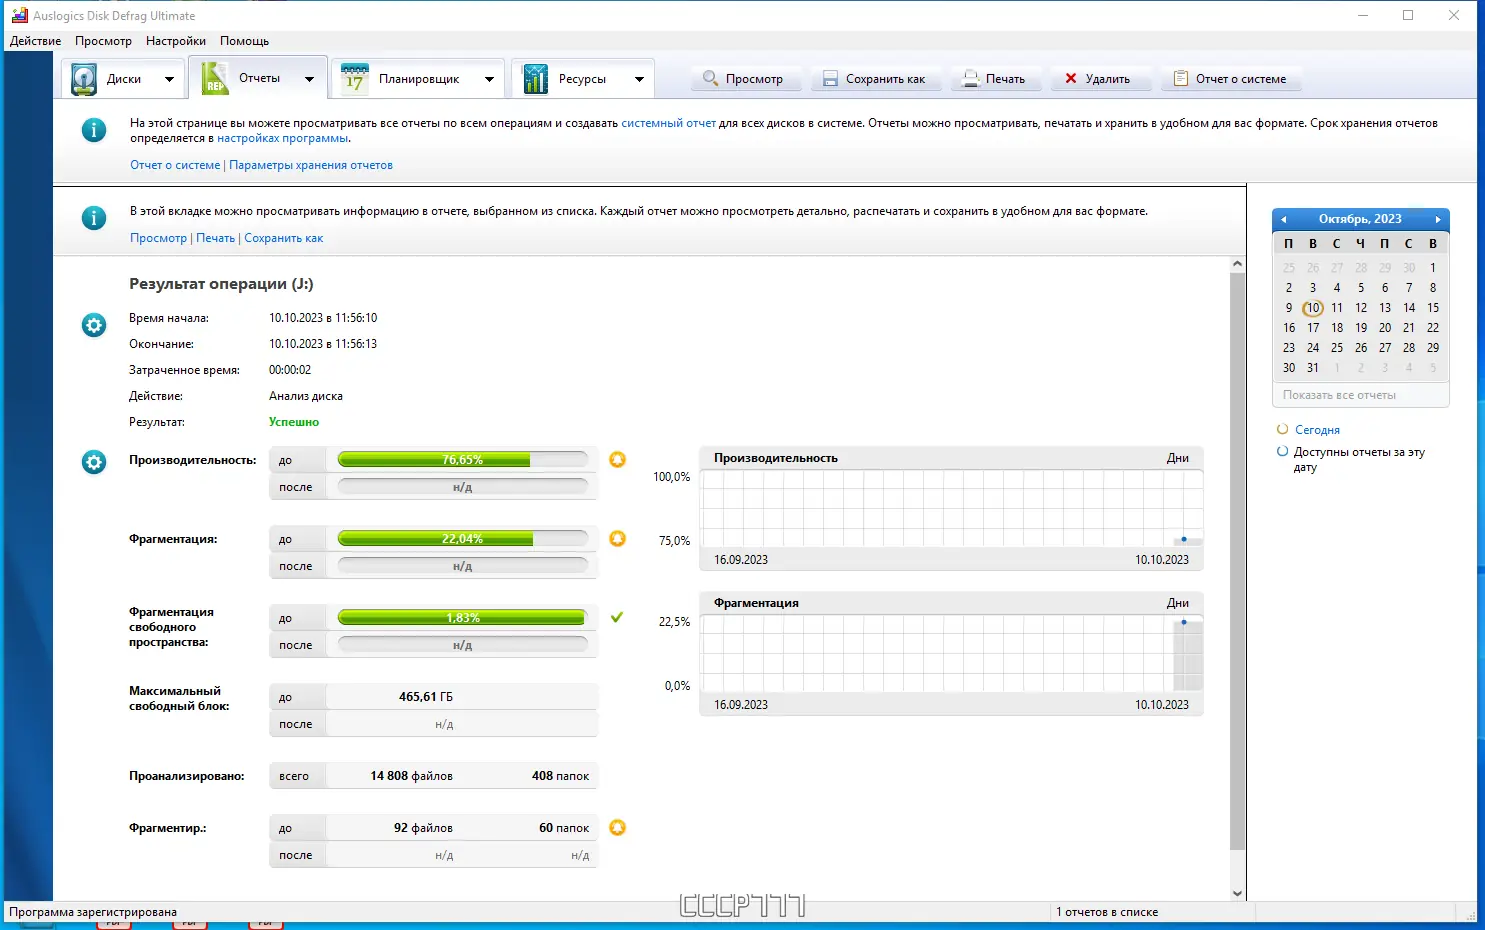Click the green checkmark beside the 1,83% bar

pyautogui.click(x=617, y=617)
